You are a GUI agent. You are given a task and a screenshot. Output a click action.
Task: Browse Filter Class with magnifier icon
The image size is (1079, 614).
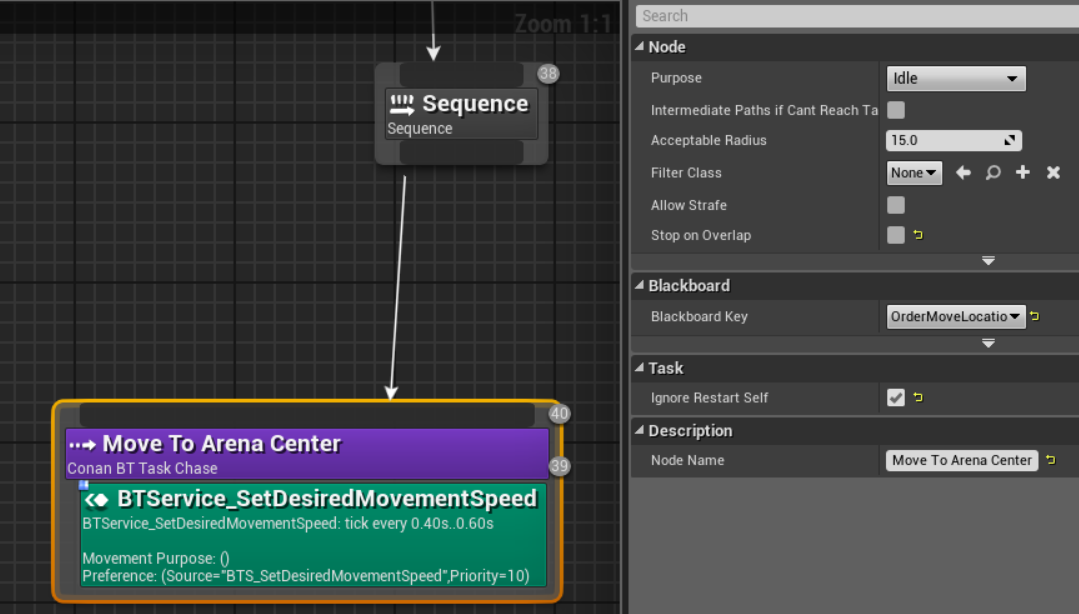point(993,173)
